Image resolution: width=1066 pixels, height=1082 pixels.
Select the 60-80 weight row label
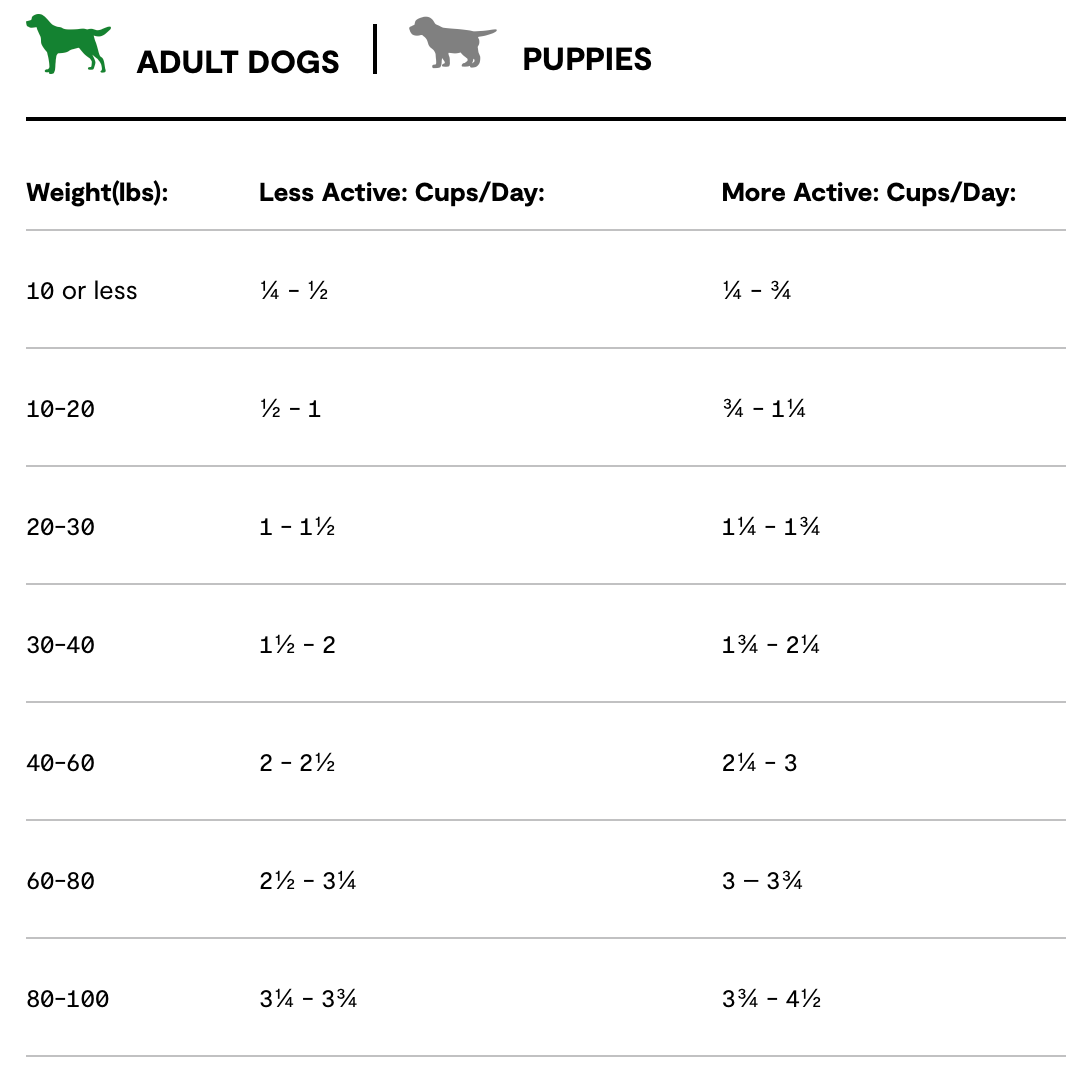pos(60,881)
